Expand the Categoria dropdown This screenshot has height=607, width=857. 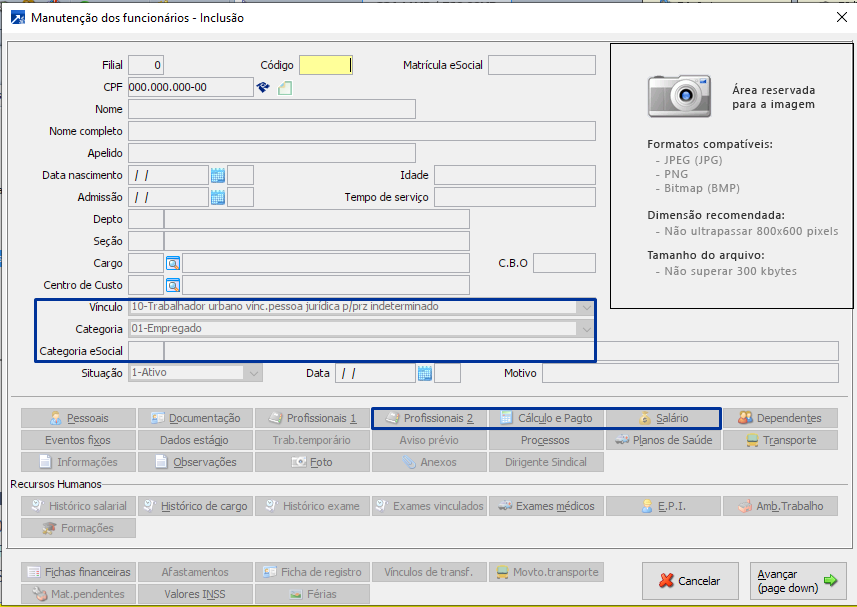(x=586, y=329)
